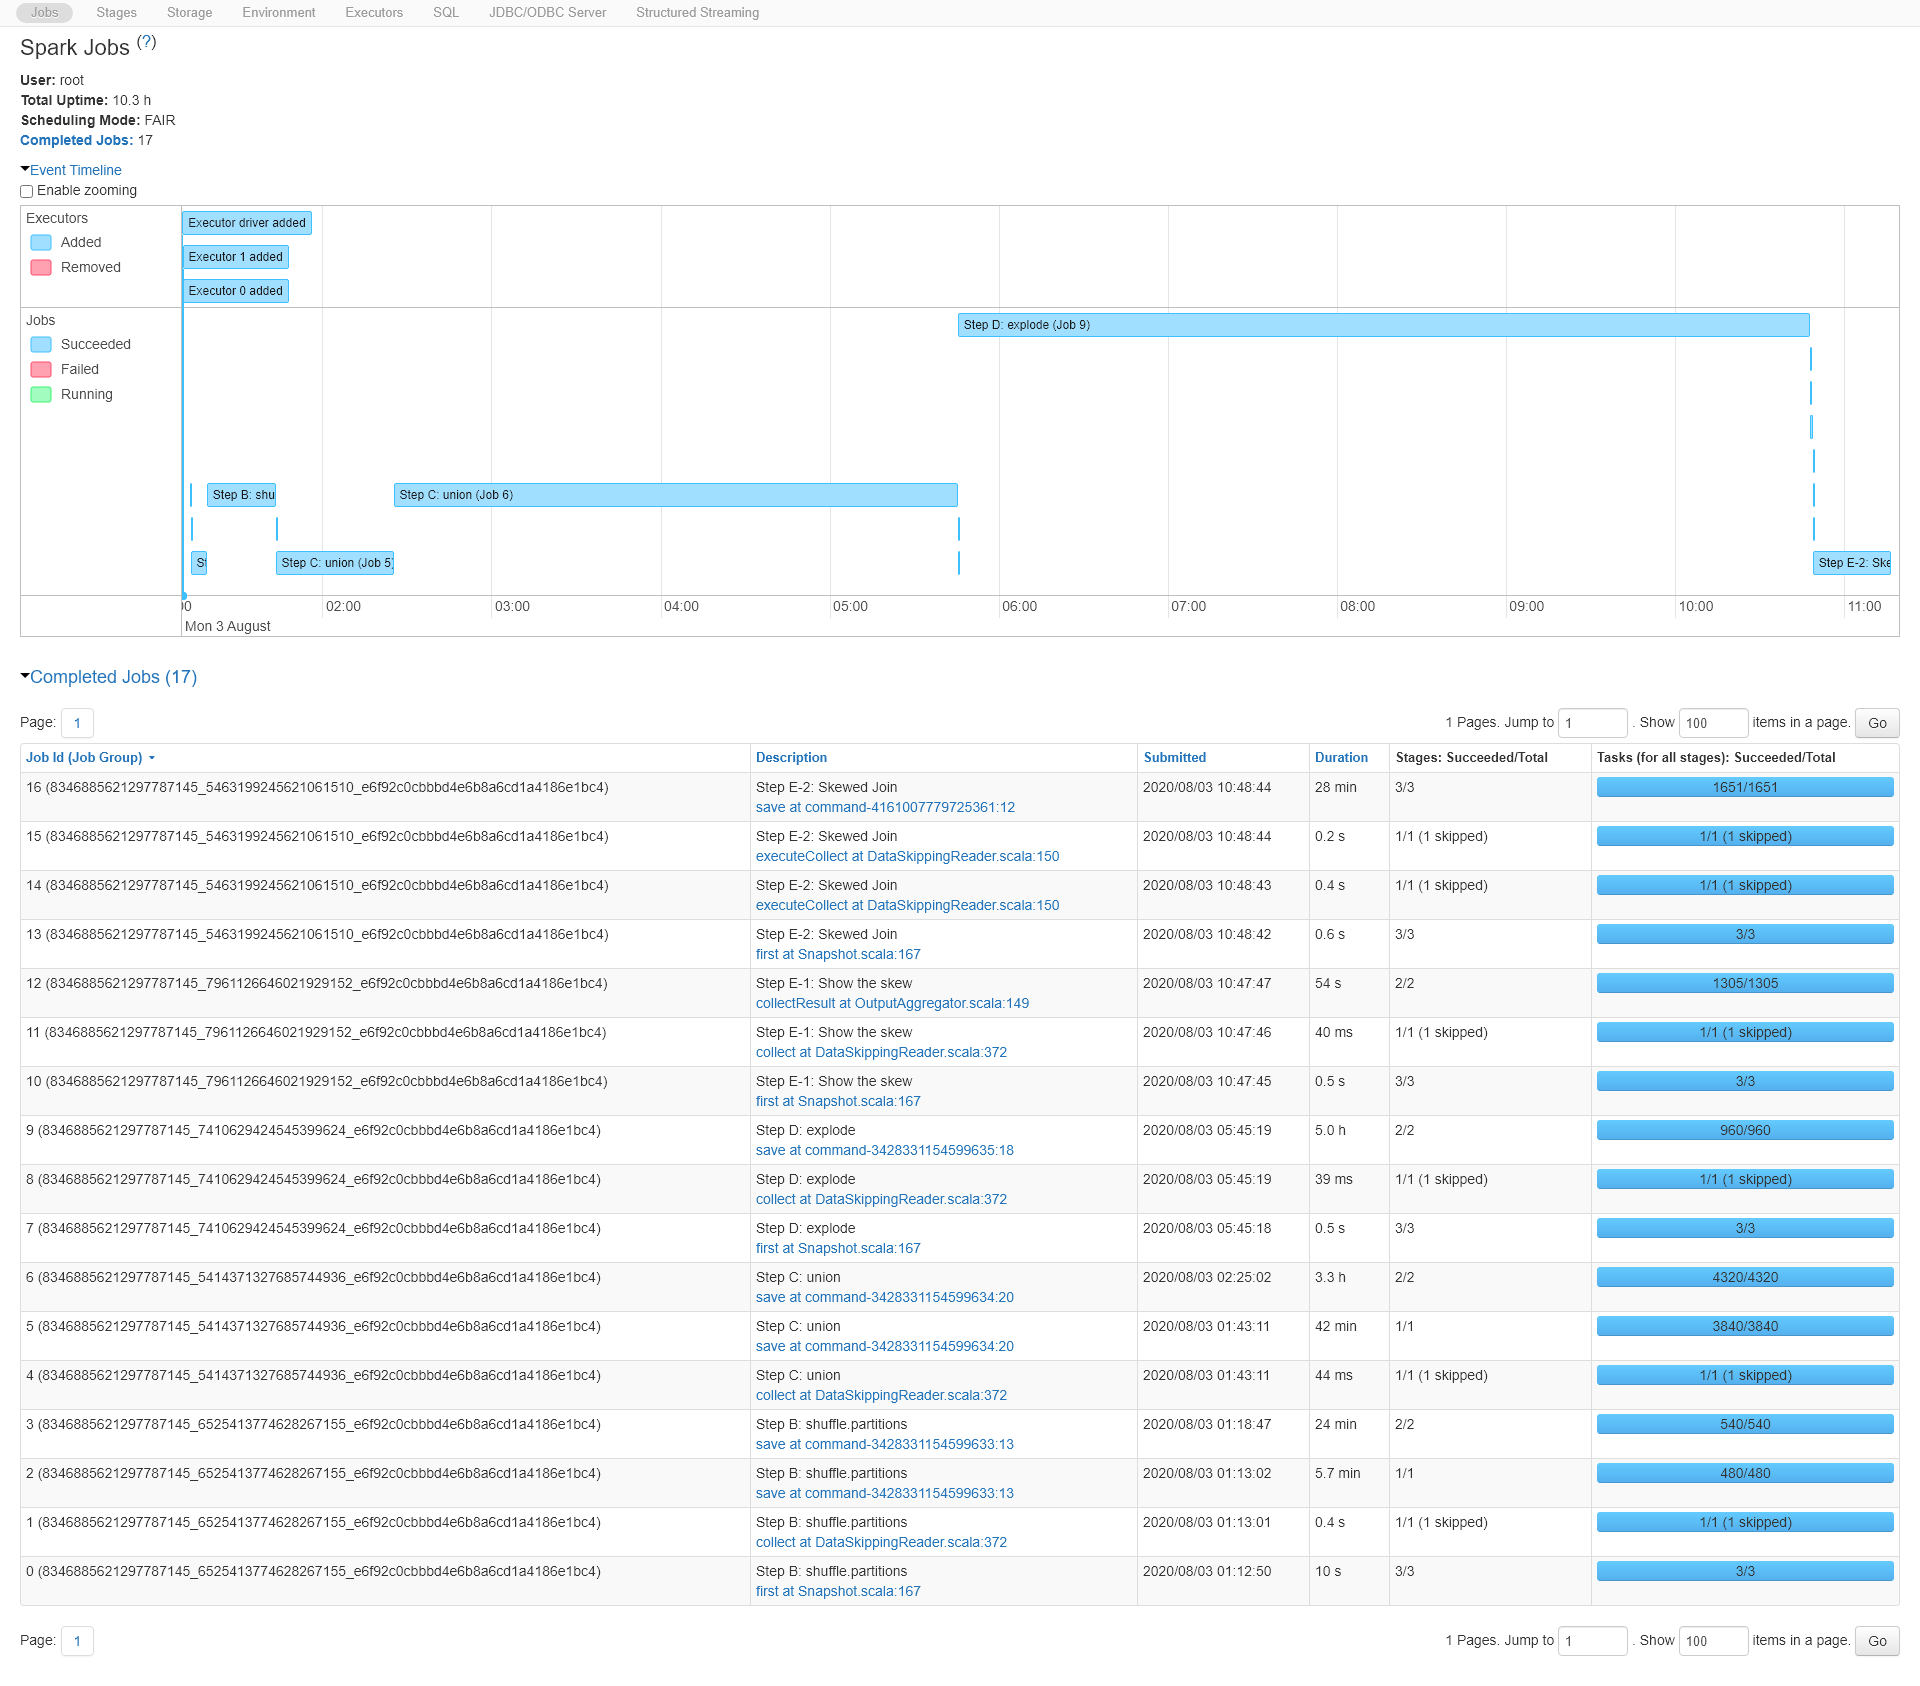This screenshot has width=1920, height=1686.
Task: Click the Running jobs legend swatch
Action: (41, 394)
